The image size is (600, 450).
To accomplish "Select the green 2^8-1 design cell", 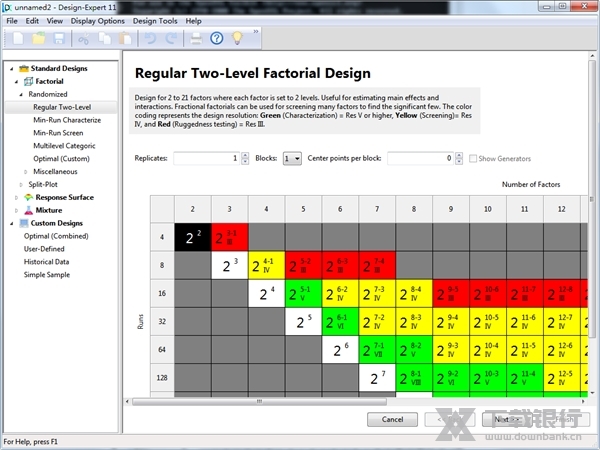I will [414, 378].
